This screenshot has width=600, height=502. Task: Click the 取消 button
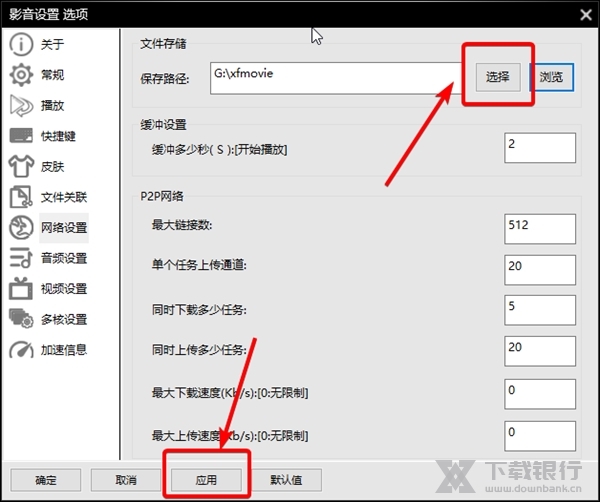126,480
